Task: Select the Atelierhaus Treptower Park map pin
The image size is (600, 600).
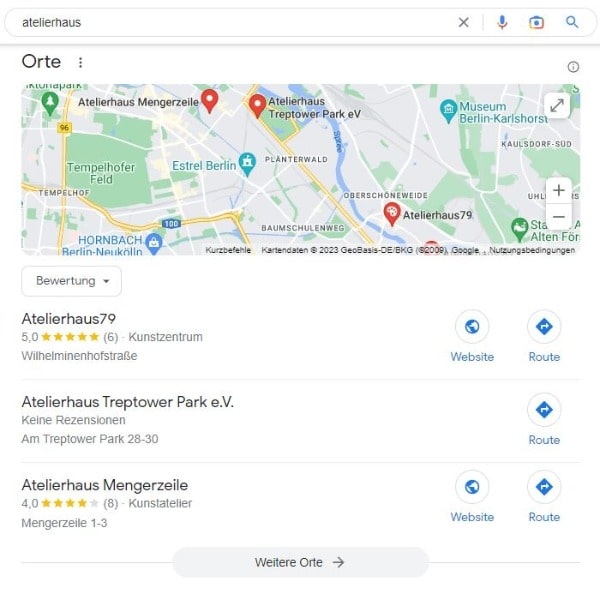Action: pyautogui.click(x=257, y=106)
